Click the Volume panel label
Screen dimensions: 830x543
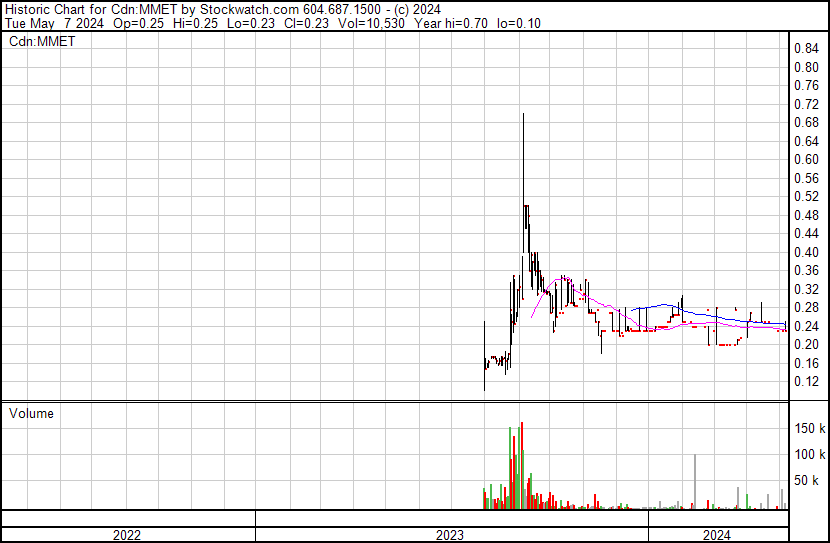pyautogui.click(x=31, y=413)
